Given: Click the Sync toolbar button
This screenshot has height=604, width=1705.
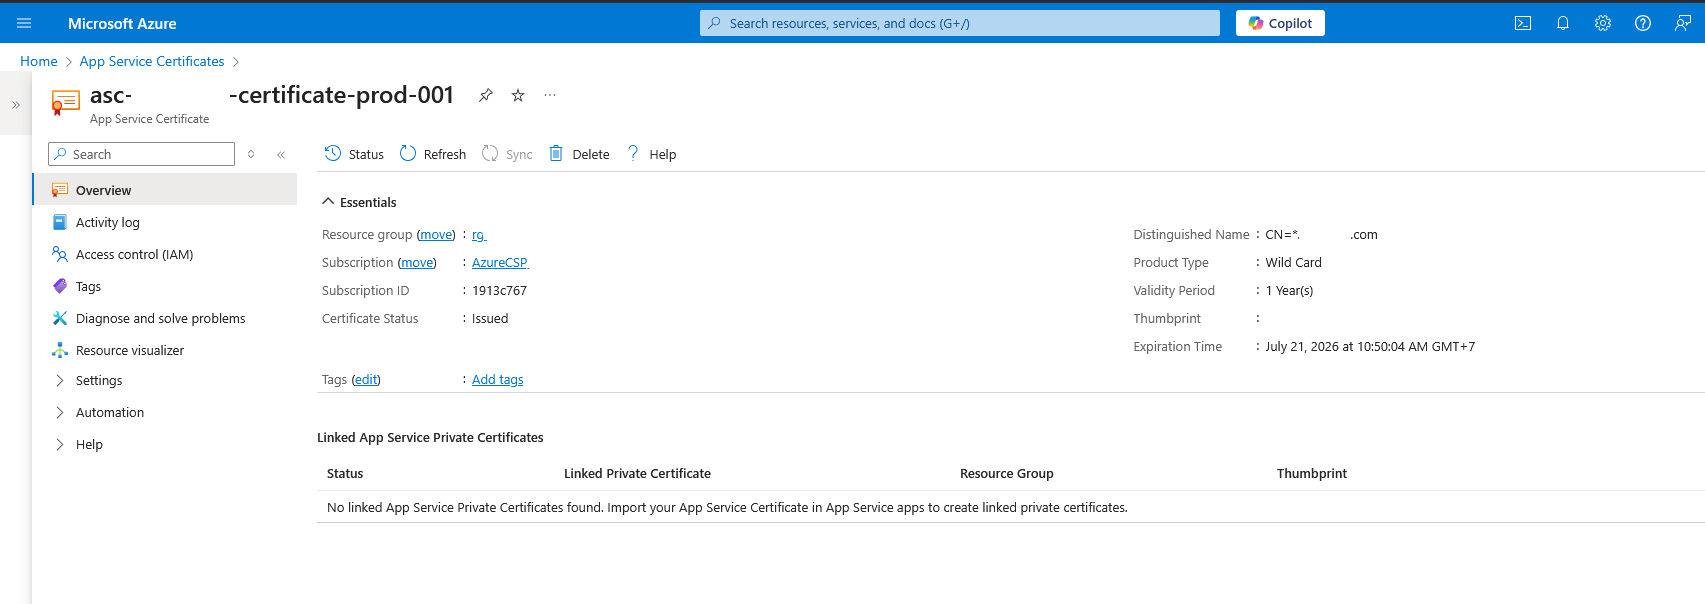Looking at the screenshot, I should tap(507, 154).
